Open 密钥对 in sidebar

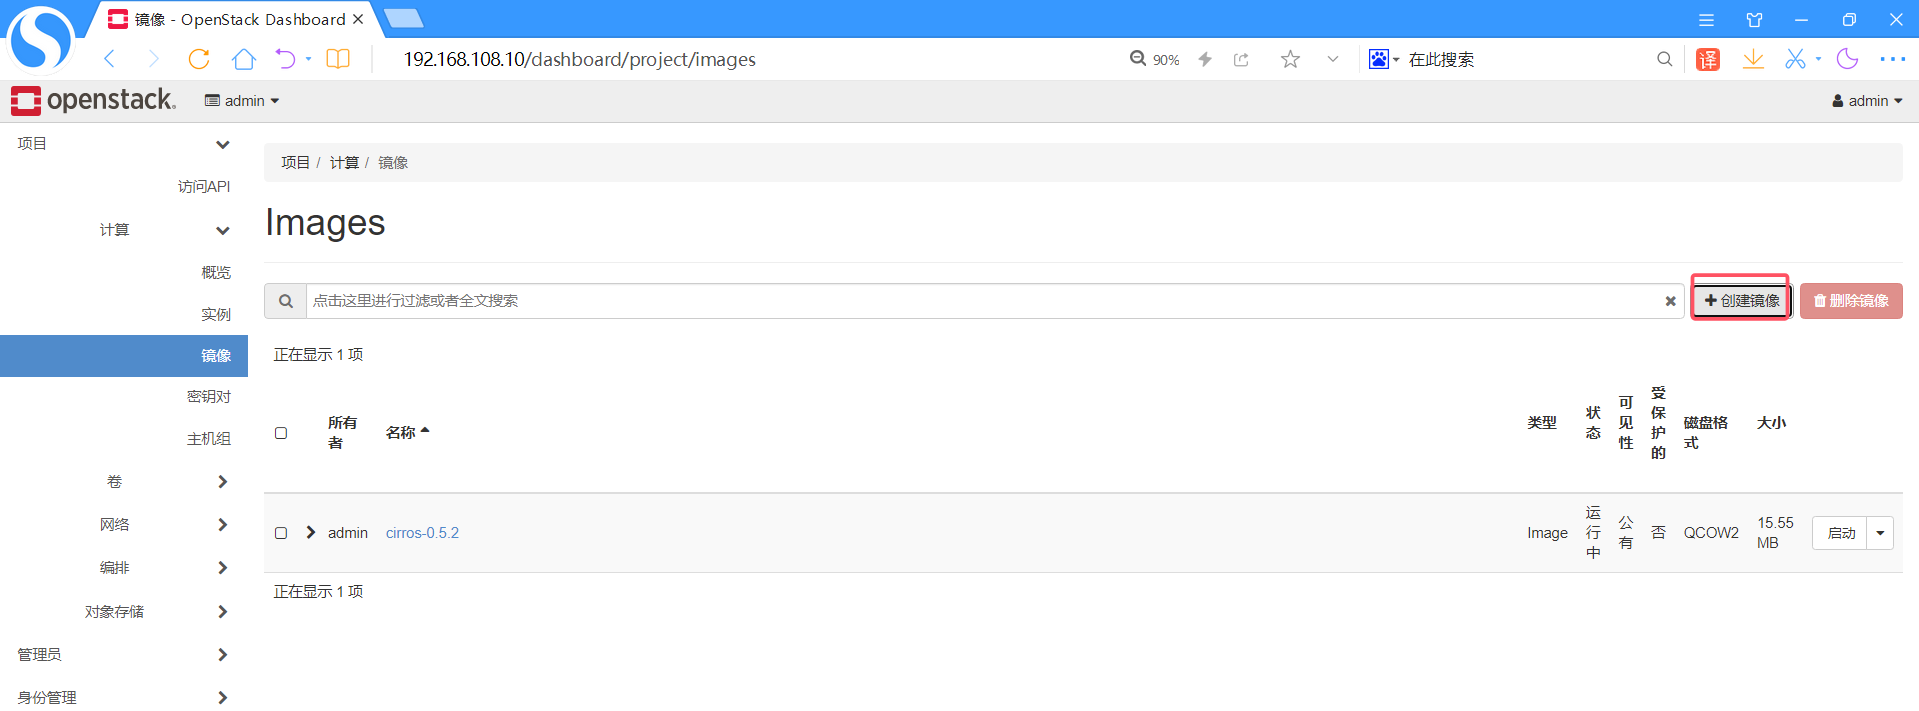point(209,397)
